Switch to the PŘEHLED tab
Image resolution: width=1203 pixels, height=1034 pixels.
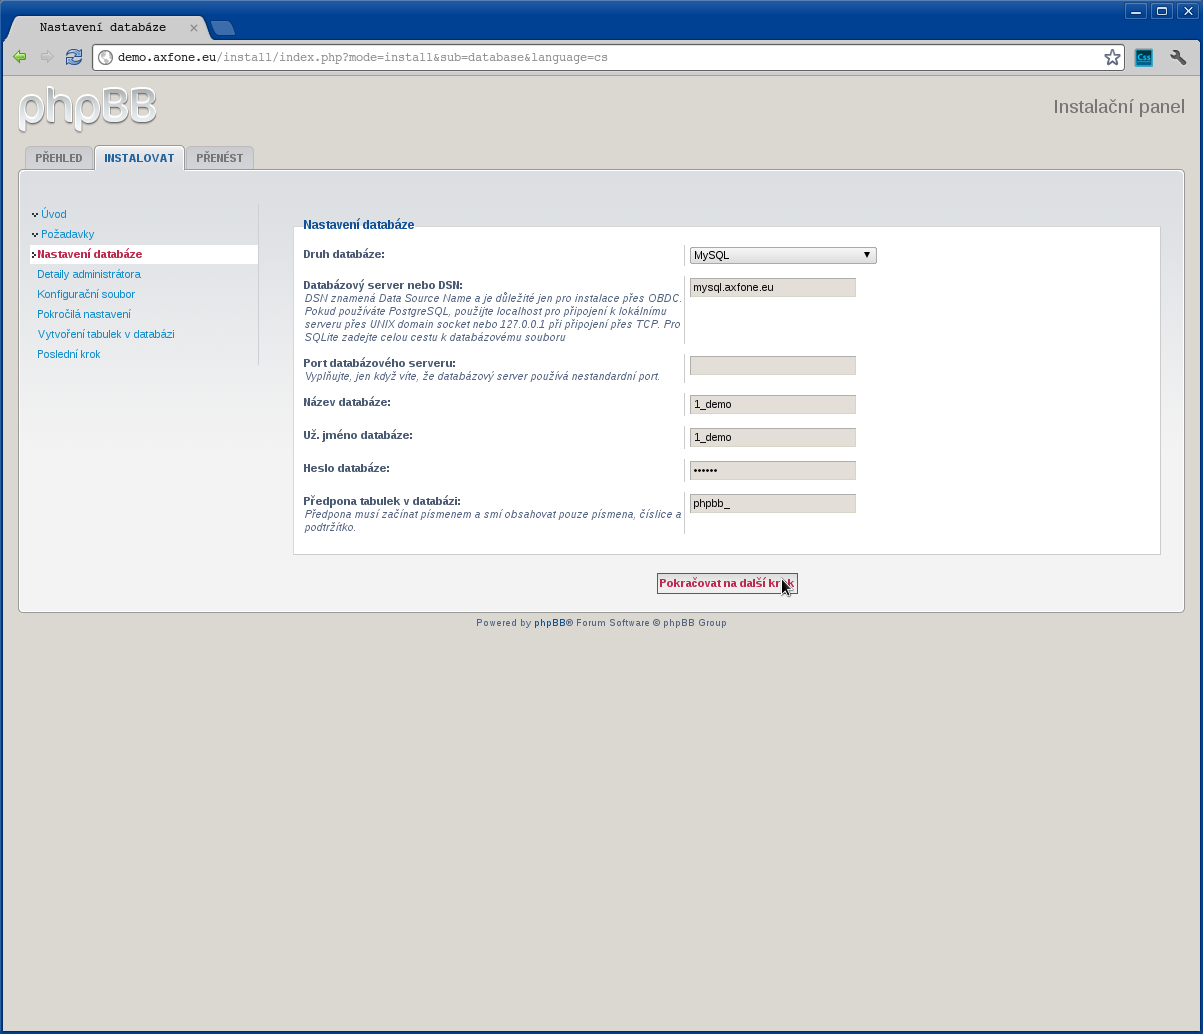coord(58,157)
